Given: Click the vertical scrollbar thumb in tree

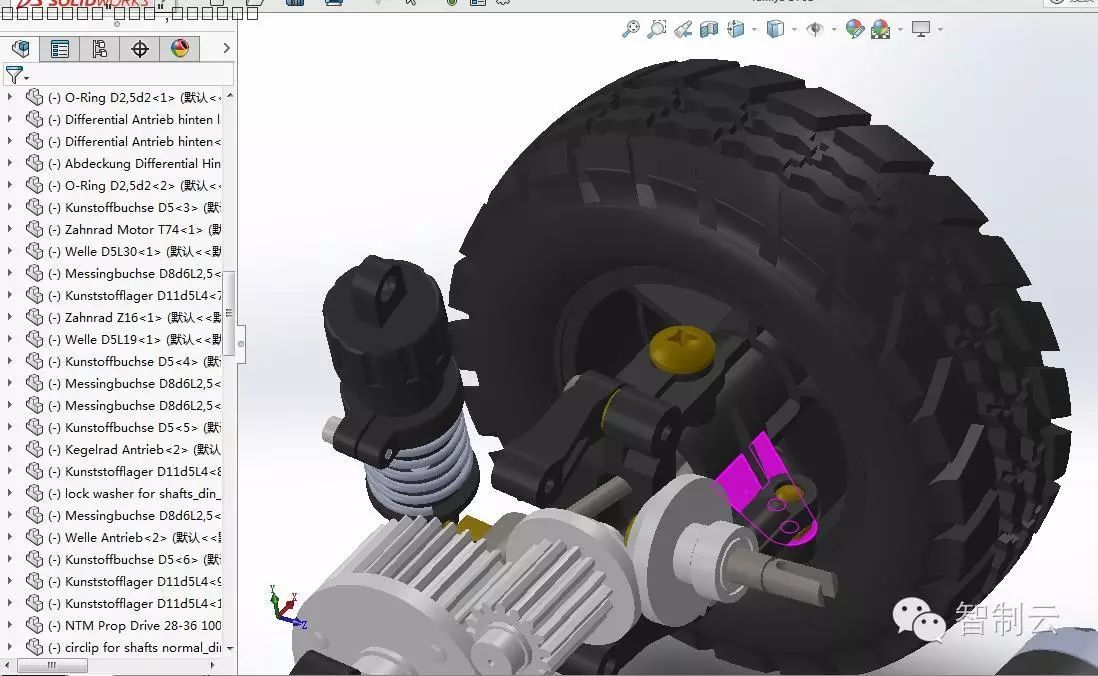Looking at the screenshot, I should pos(229,313).
